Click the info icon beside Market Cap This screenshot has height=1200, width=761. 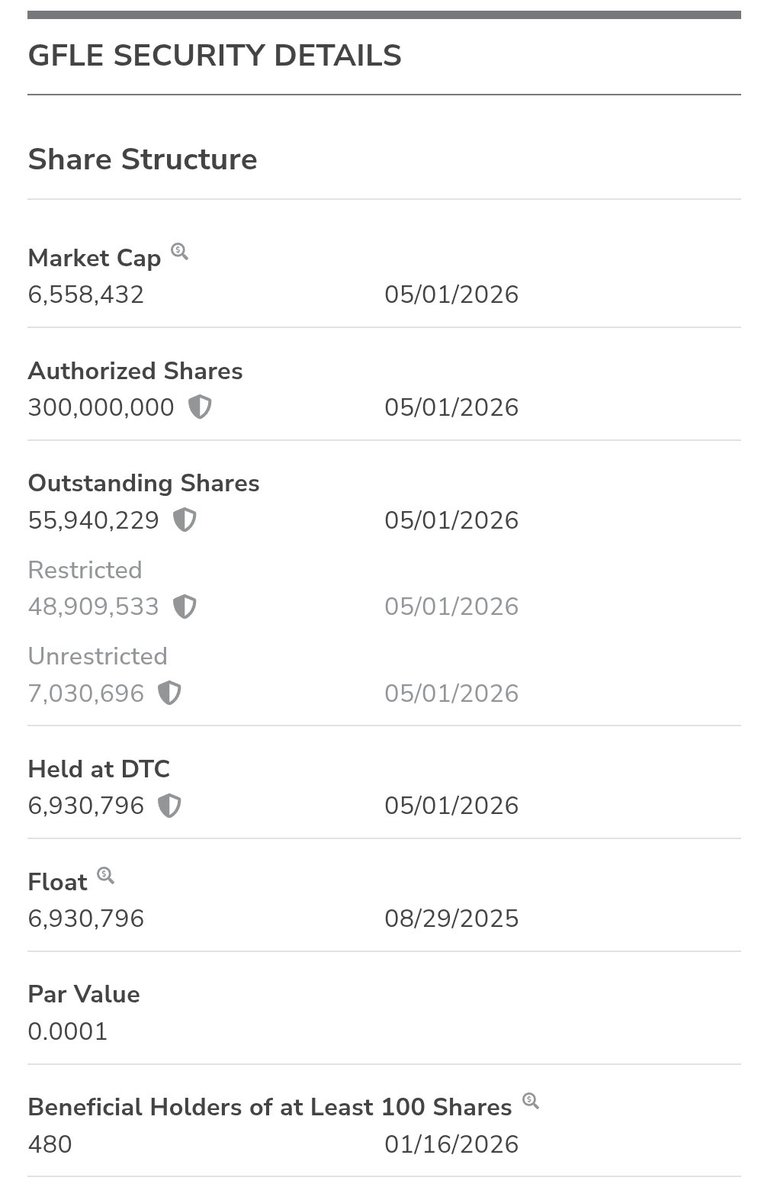coord(179,251)
